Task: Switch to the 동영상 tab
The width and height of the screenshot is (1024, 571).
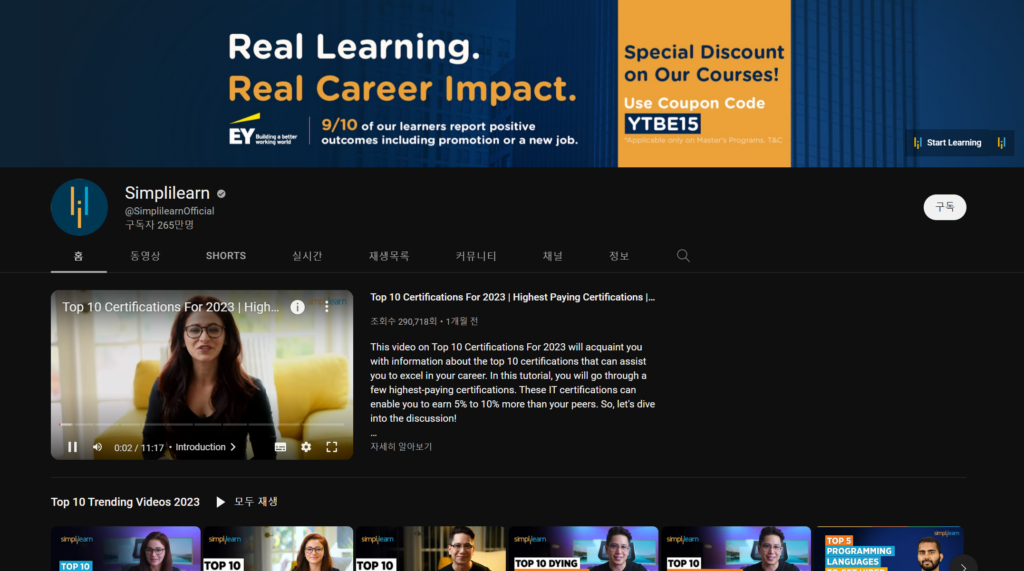Action: click(145, 256)
